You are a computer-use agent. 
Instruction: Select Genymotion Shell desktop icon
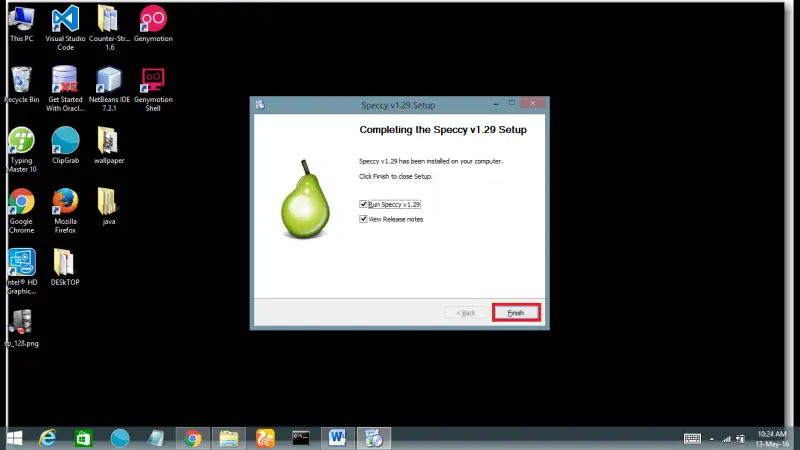pyautogui.click(x=153, y=89)
